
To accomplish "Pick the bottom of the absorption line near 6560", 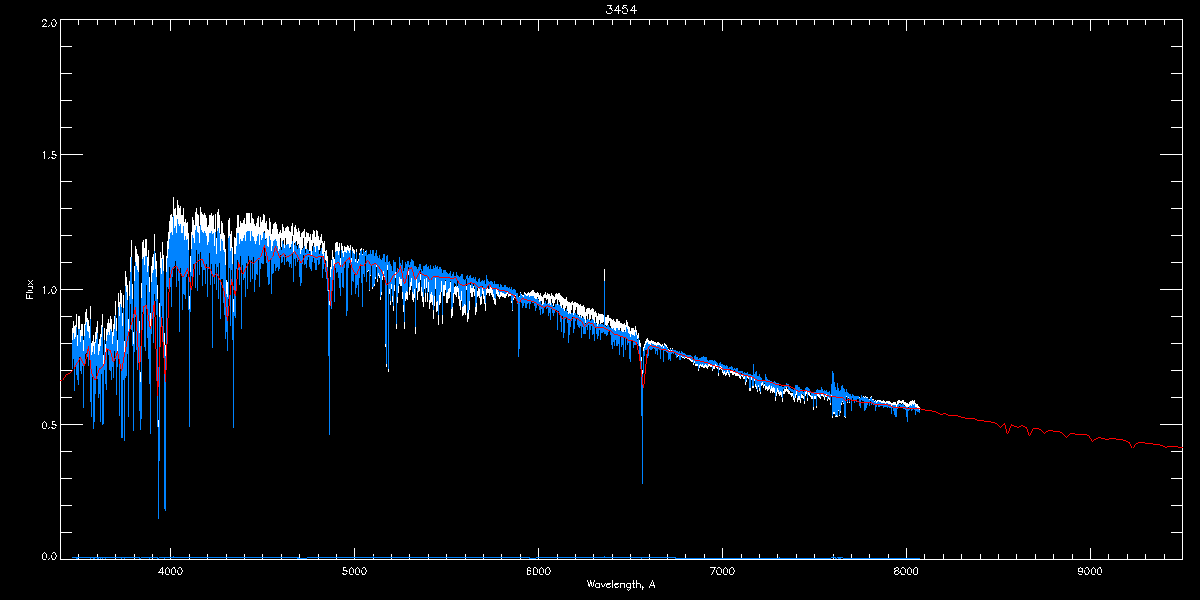I will [642, 480].
